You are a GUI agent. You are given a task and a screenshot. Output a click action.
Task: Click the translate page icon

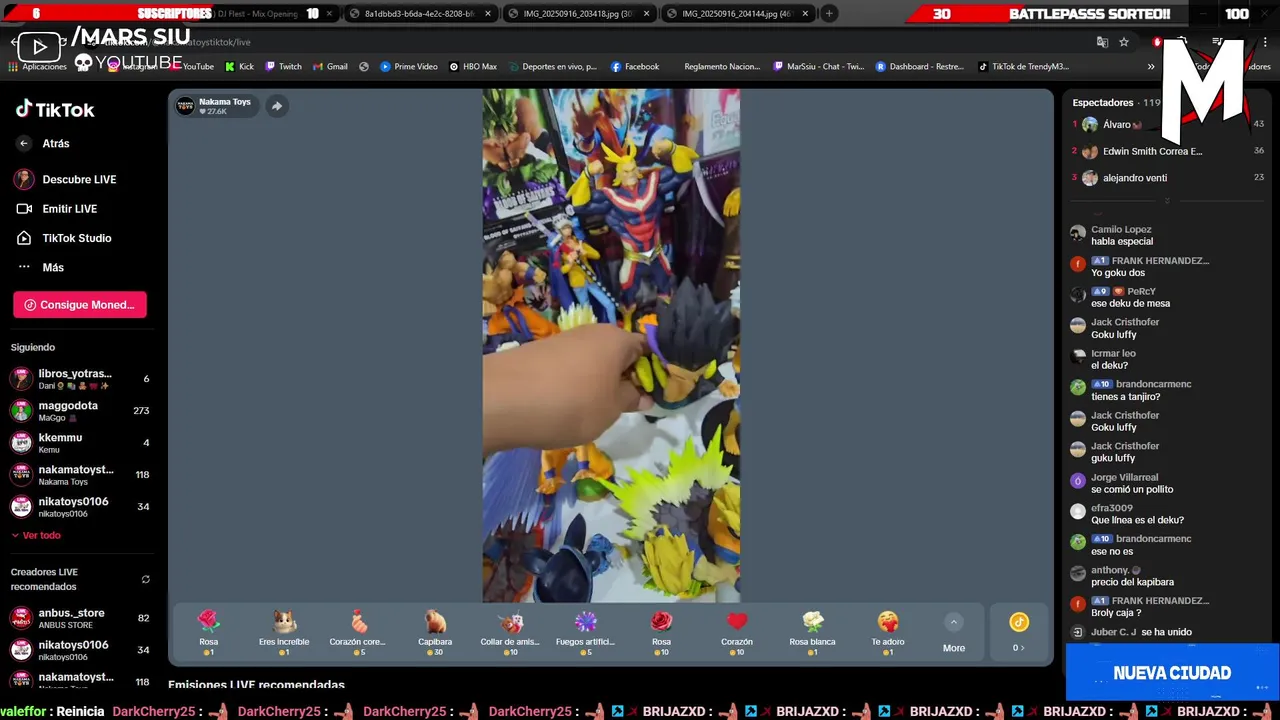[x=1102, y=42]
